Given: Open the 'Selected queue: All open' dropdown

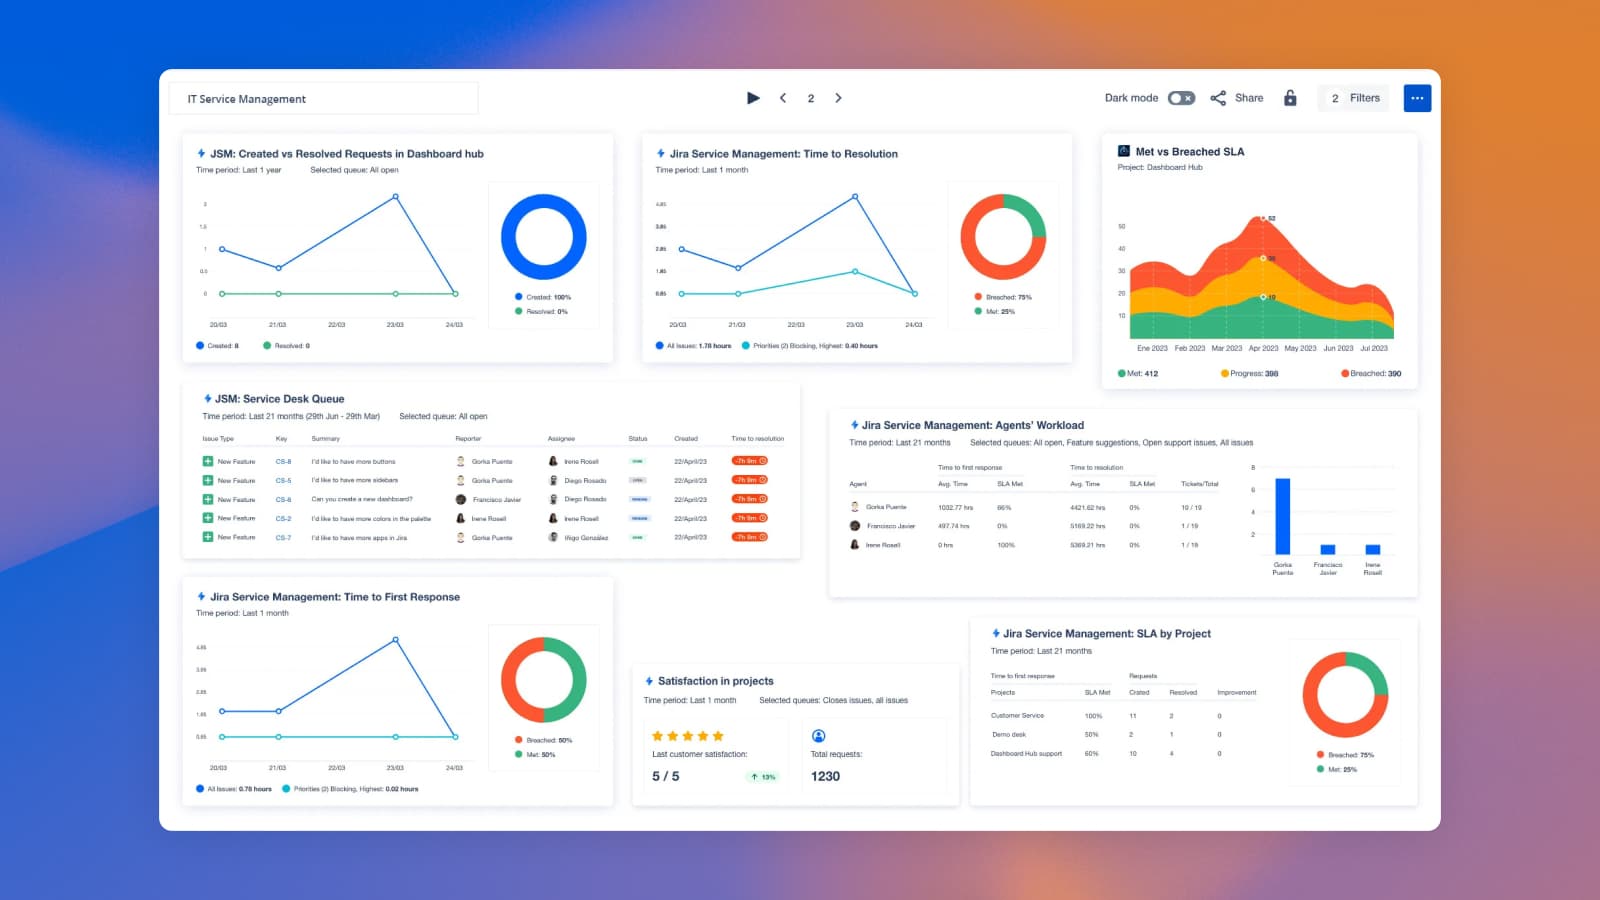Looking at the screenshot, I should 355,170.
